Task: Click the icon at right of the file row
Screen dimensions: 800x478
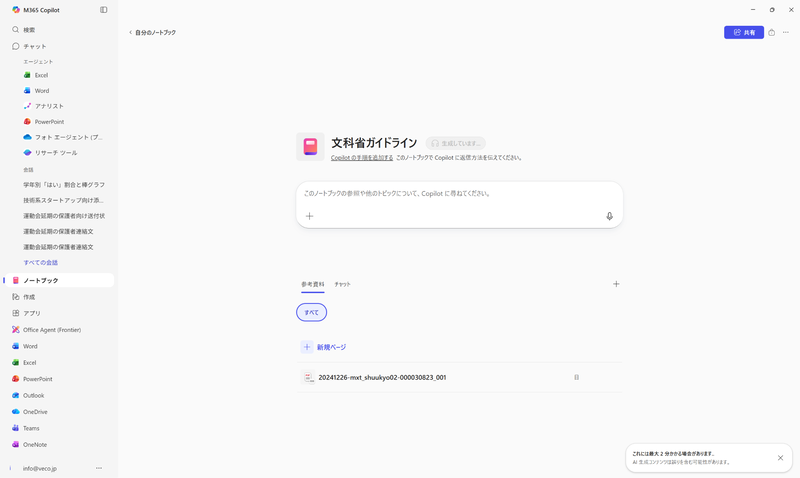Action: pyautogui.click(x=577, y=378)
